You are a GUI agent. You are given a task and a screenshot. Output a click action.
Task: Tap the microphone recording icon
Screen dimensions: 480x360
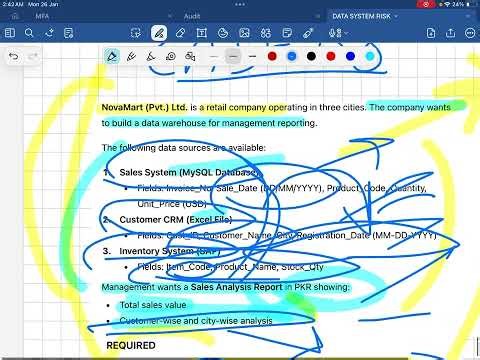(335, 33)
